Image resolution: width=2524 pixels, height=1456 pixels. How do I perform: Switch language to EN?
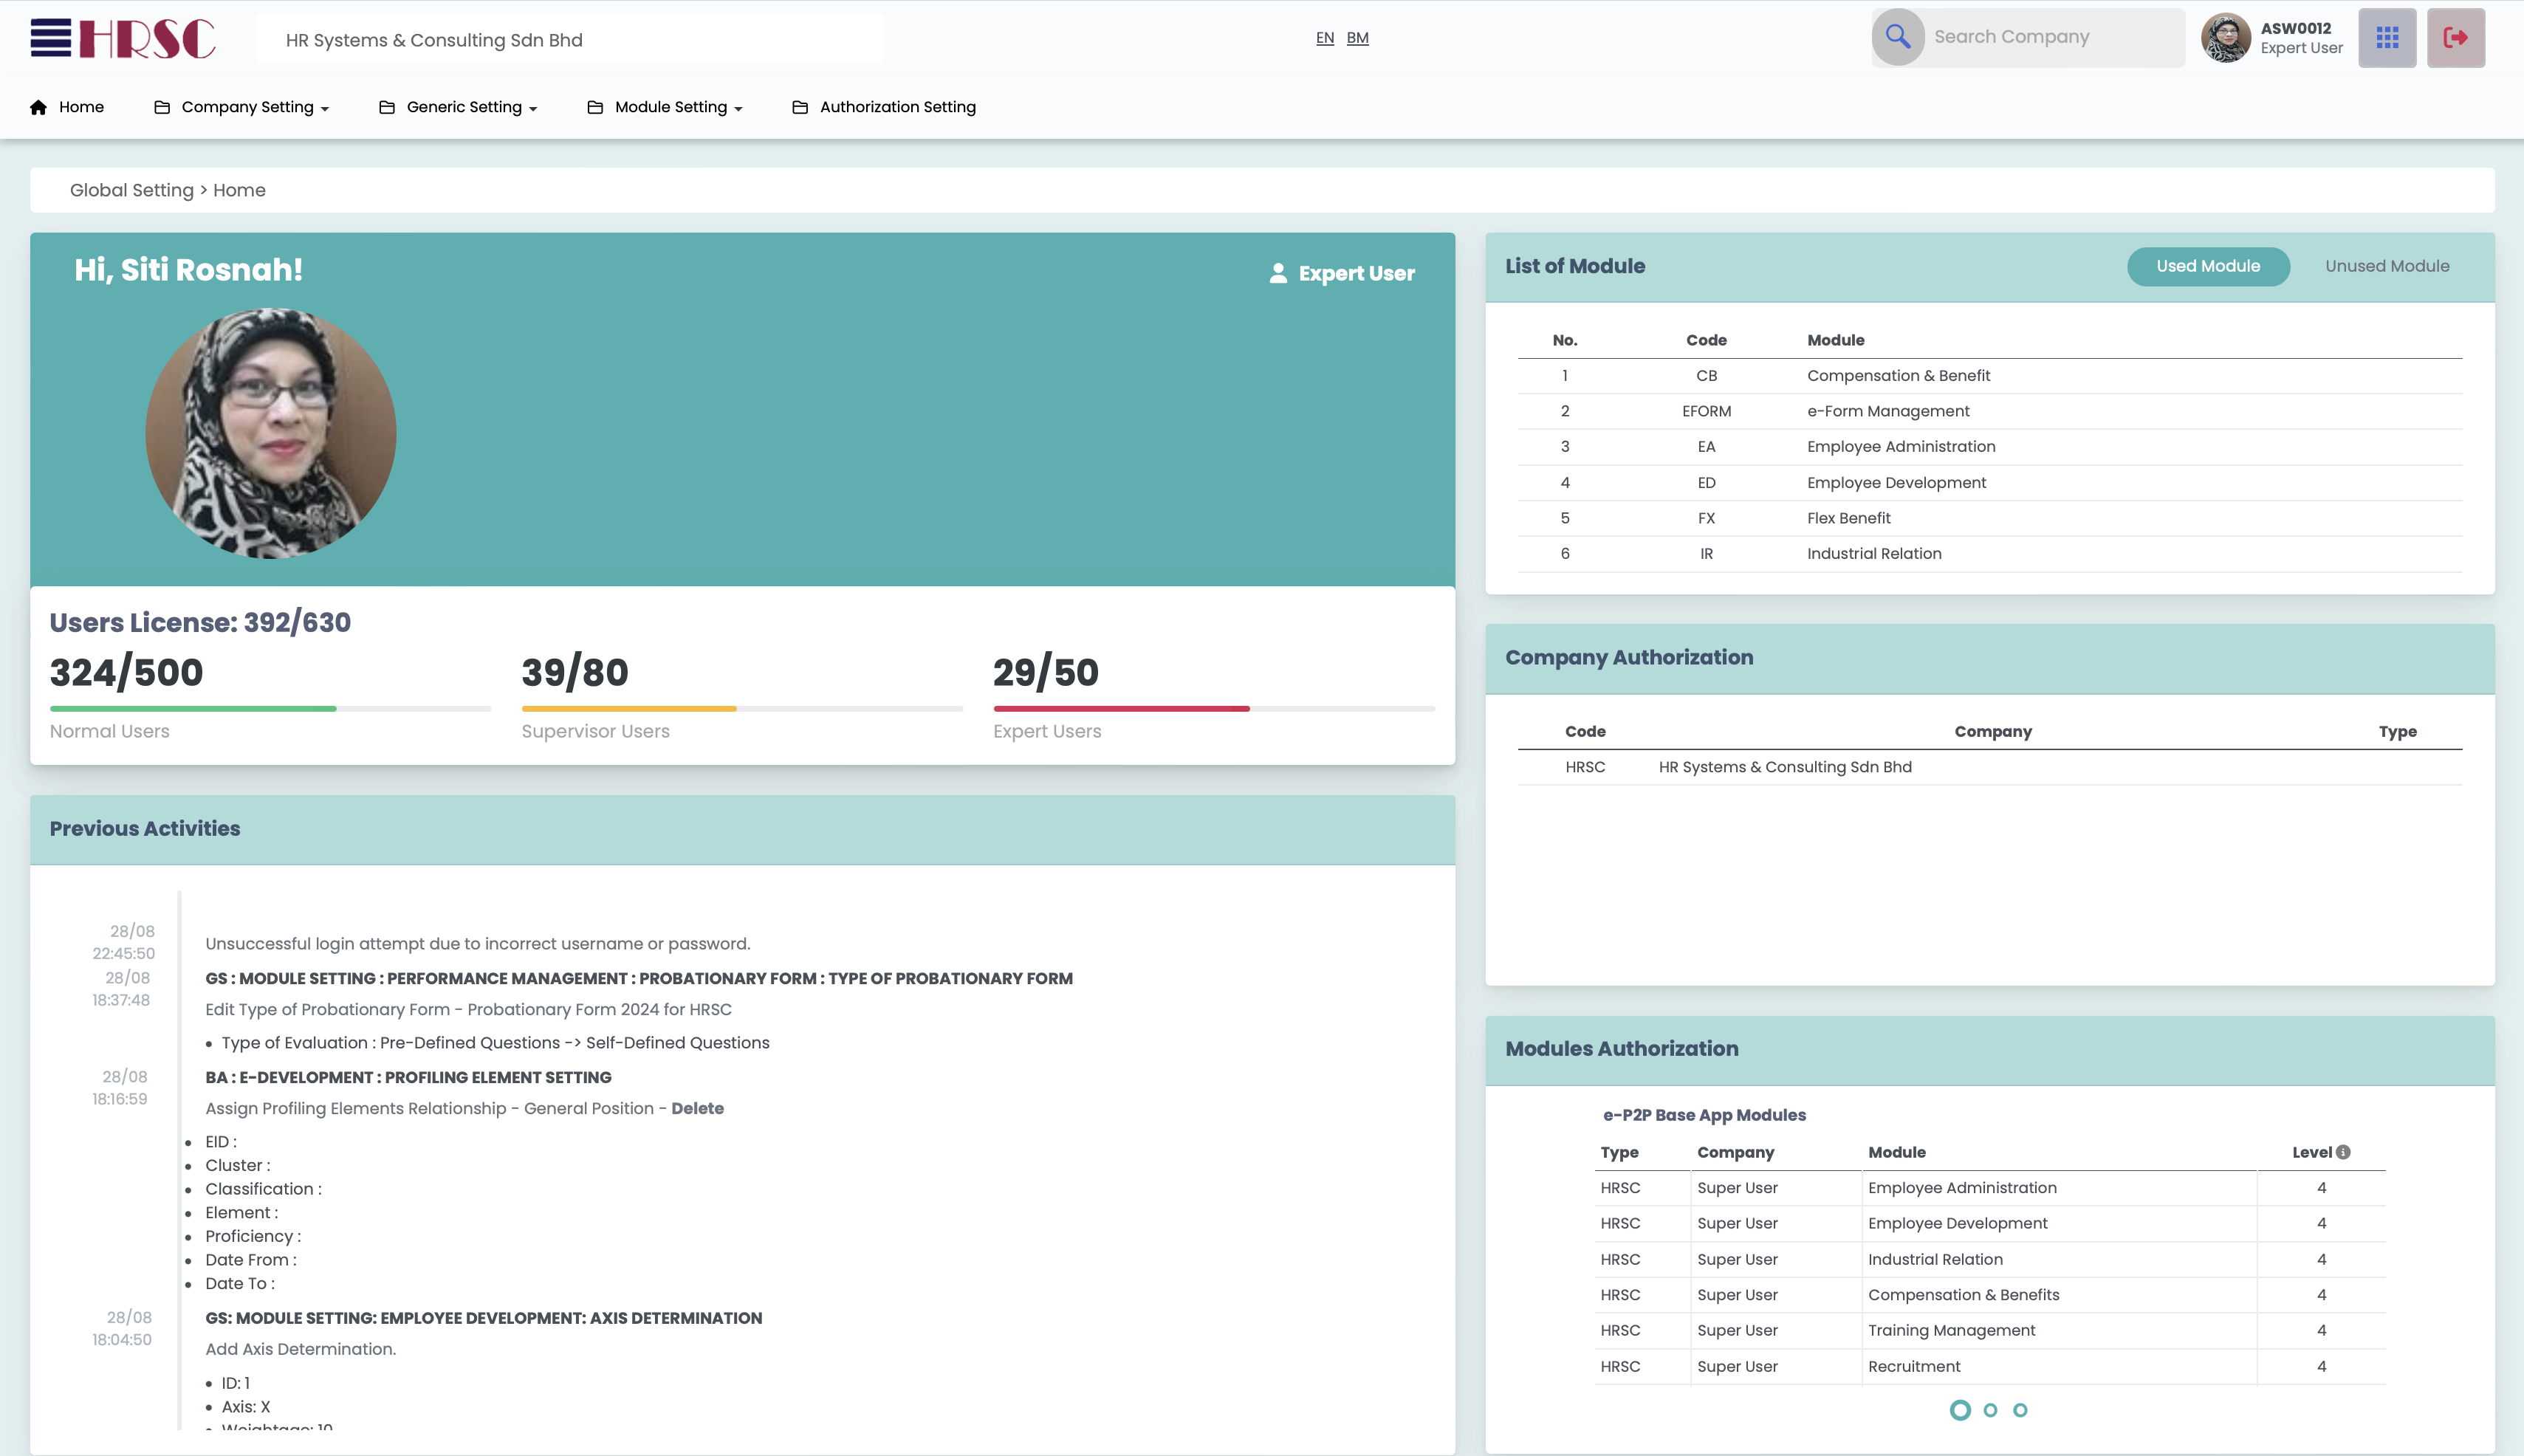1324,38
